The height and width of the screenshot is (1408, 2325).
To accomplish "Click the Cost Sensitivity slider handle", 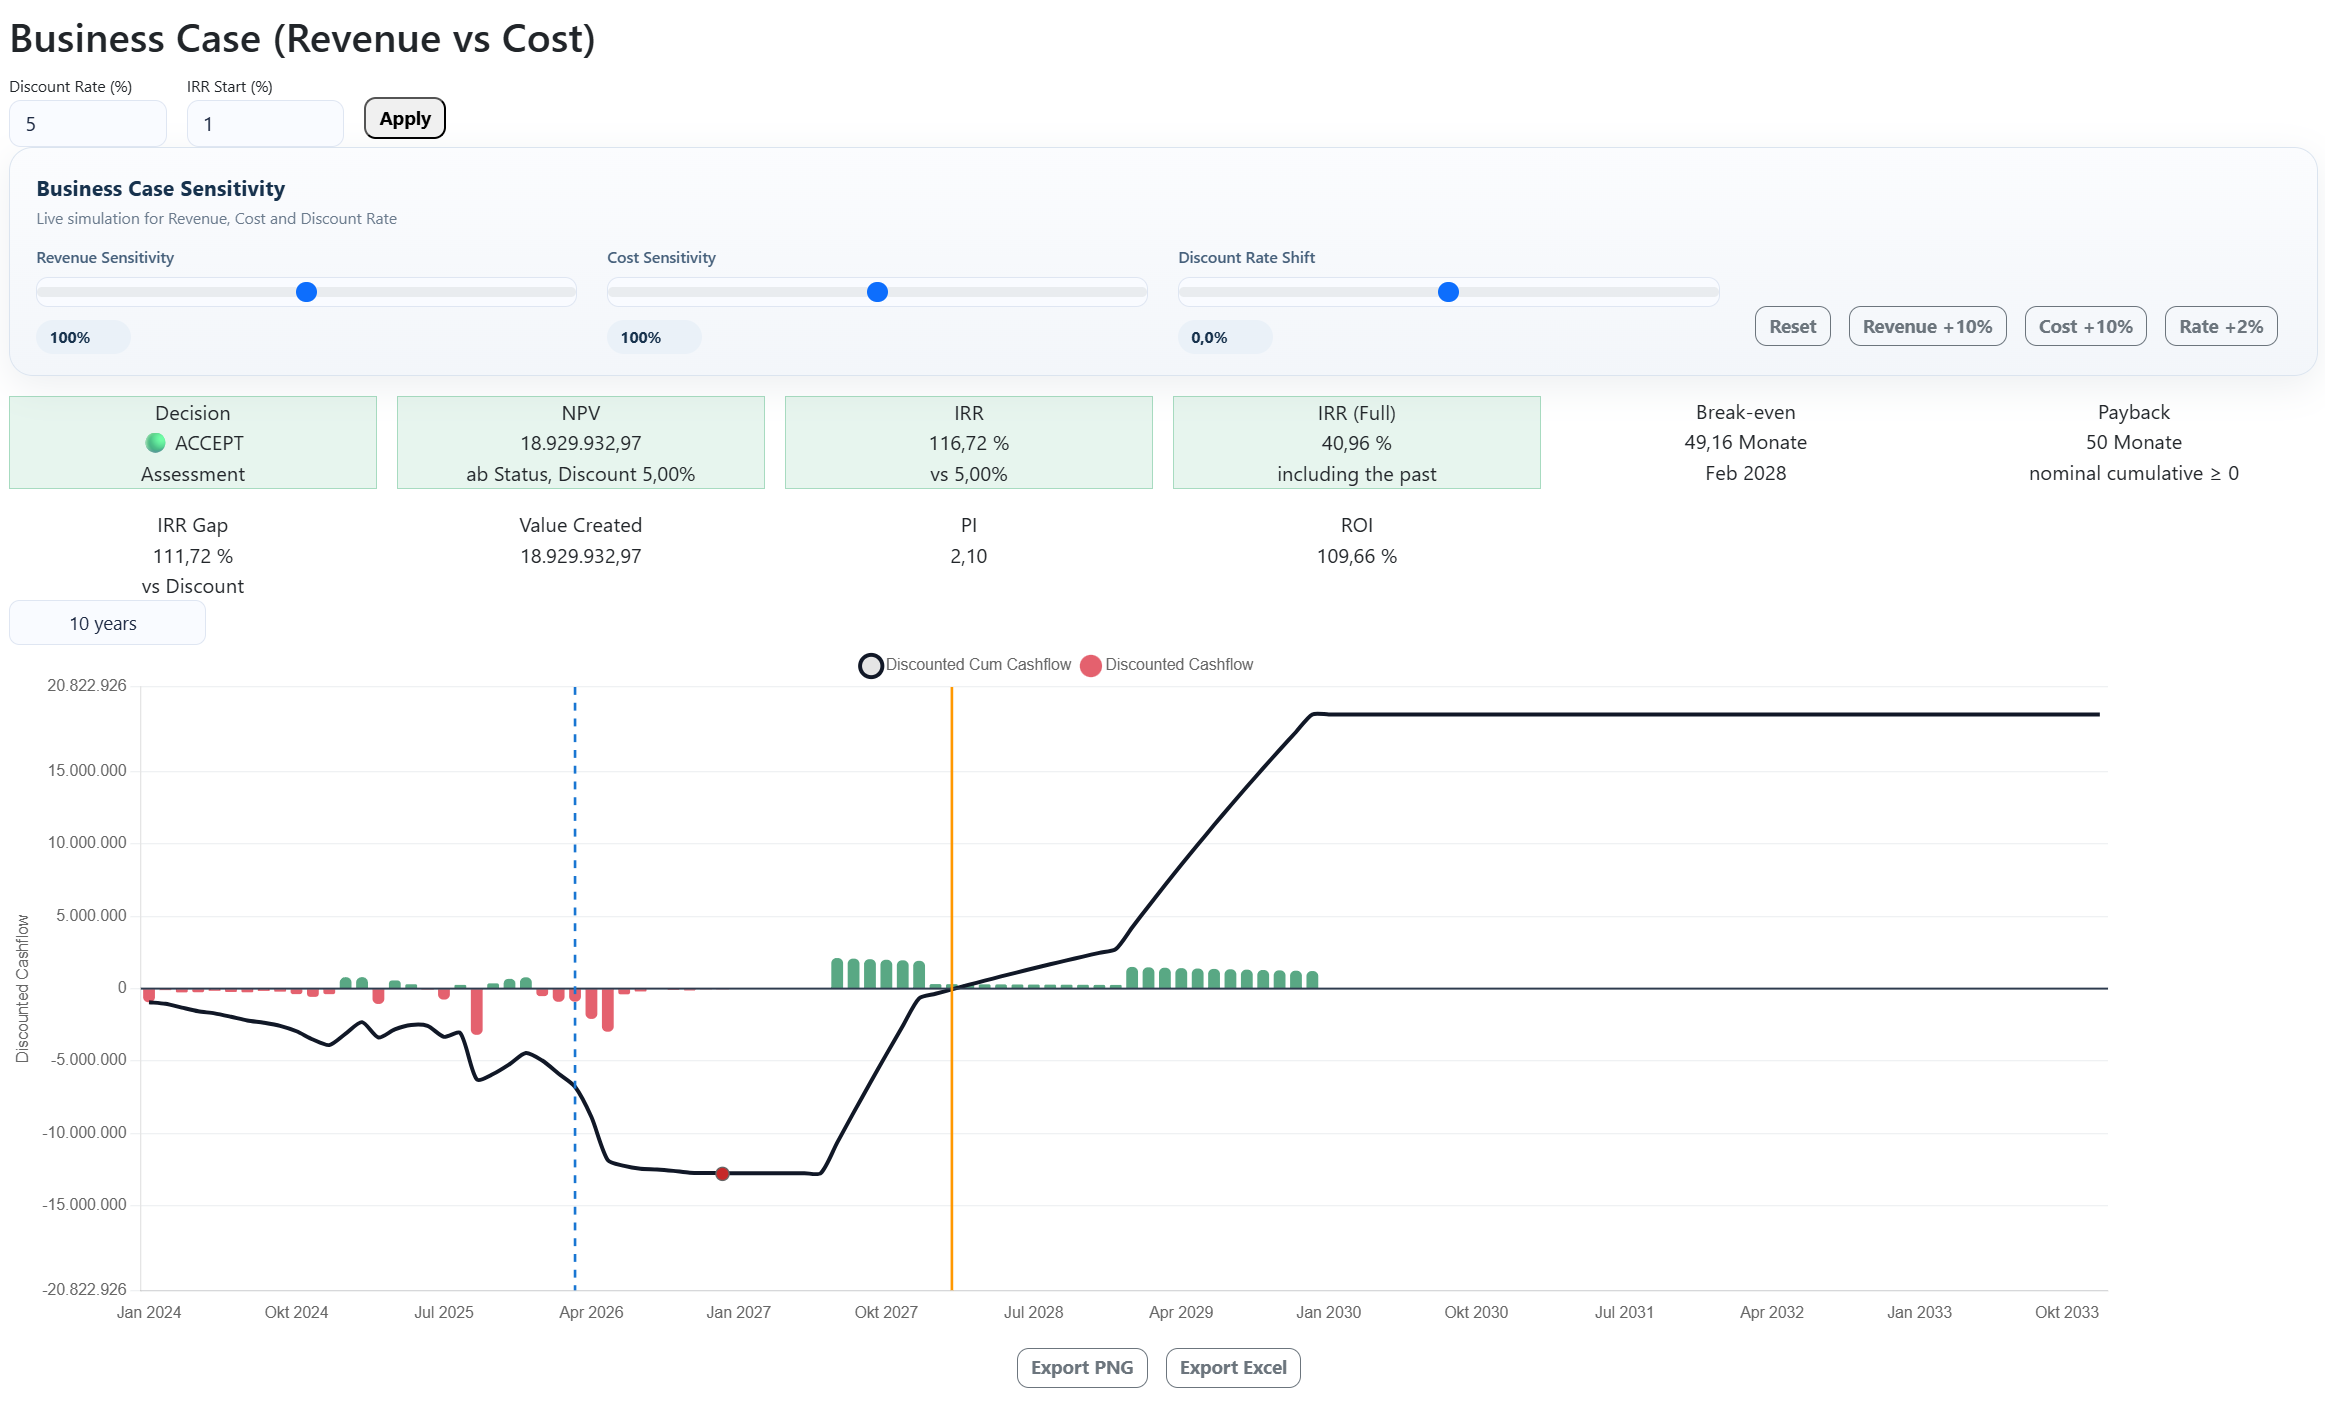I will [877, 292].
